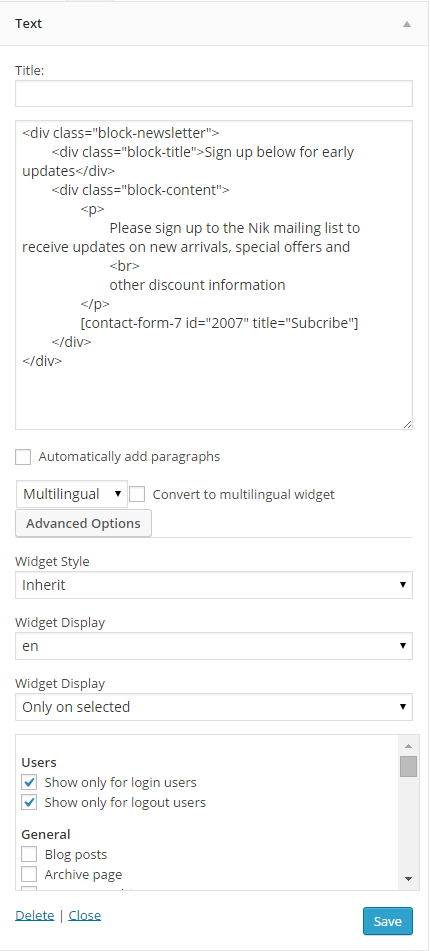Screen dimensions: 430x951
Task: Check Convert to multilingual widget
Action: click(138, 494)
